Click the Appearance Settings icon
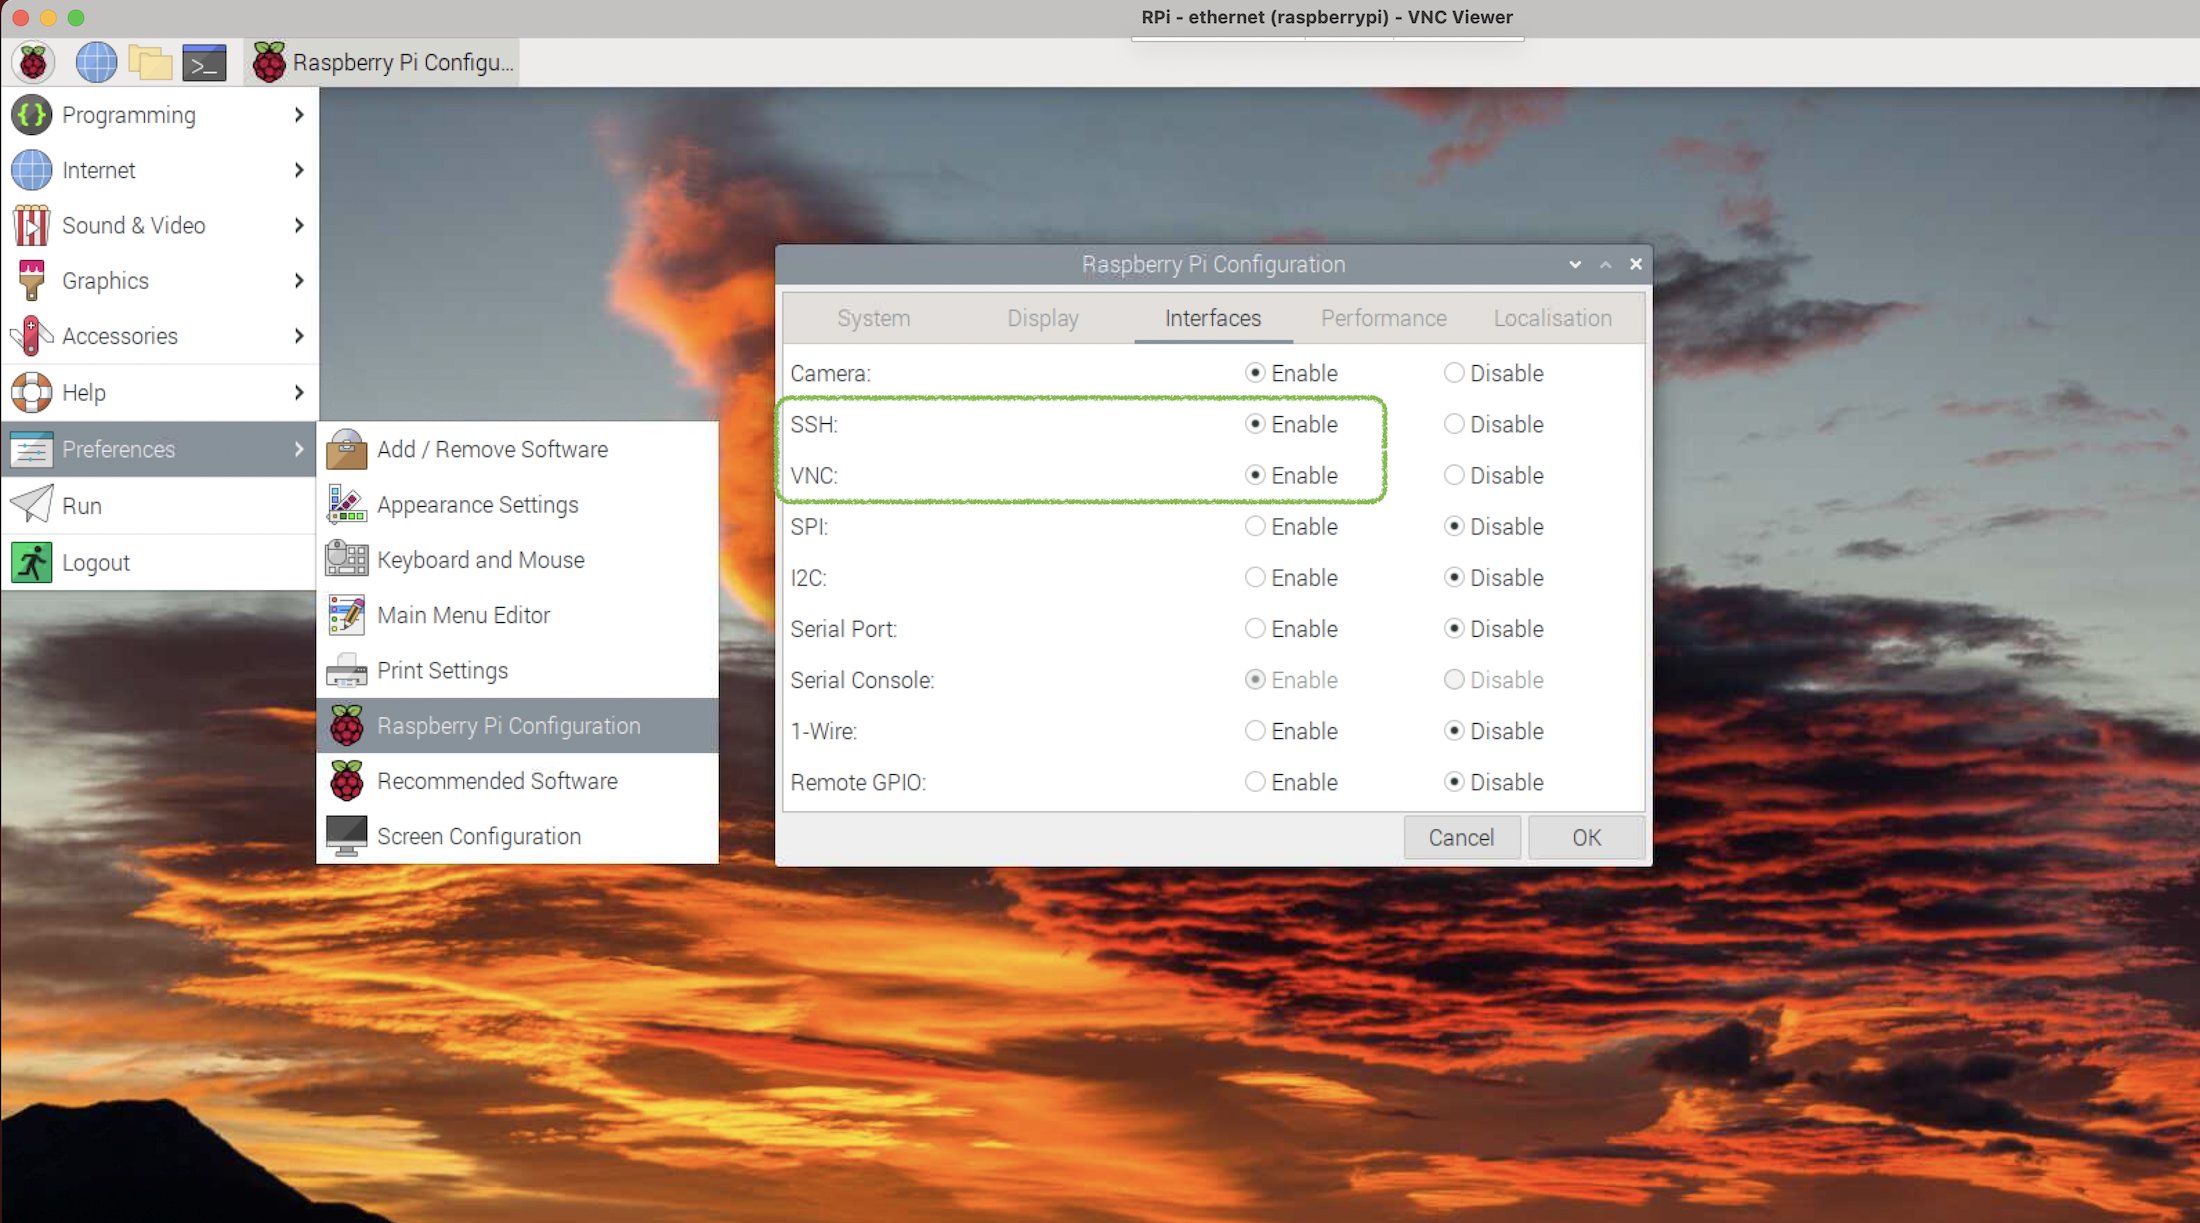The image size is (2200, 1223). coord(346,504)
